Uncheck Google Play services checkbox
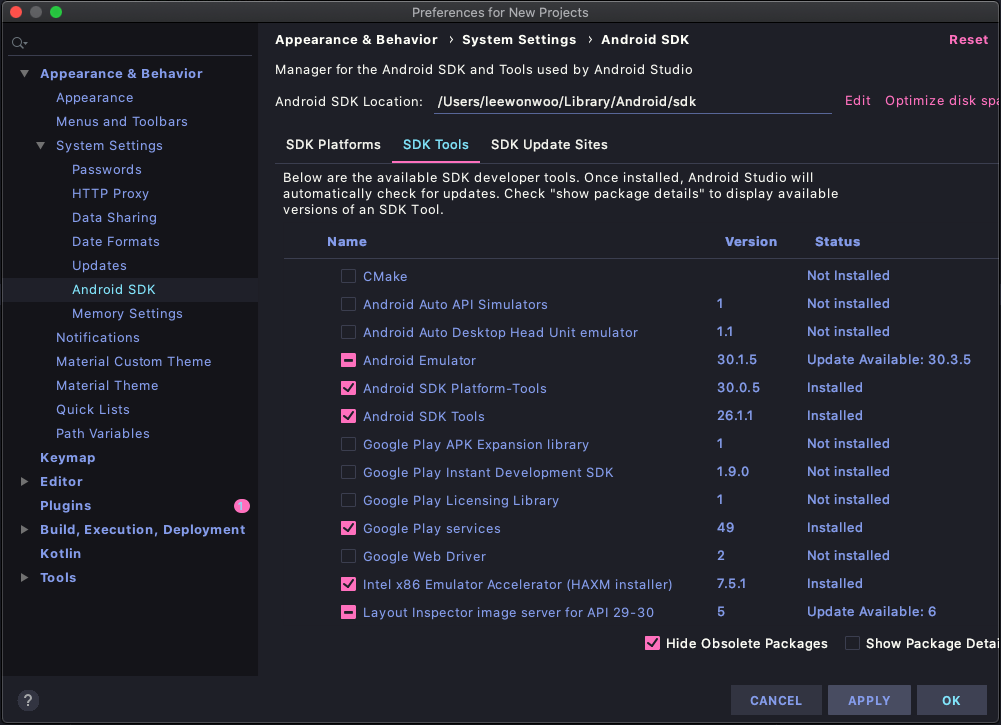The width and height of the screenshot is (1001, 725). point(348,528)
